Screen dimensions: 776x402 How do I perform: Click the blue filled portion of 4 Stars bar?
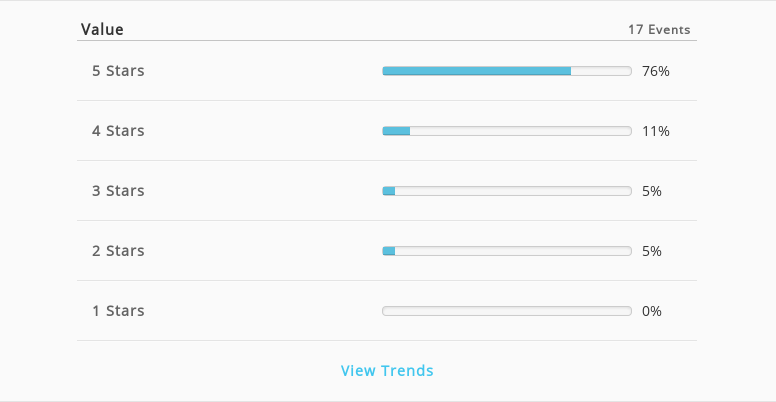[396, 131]
